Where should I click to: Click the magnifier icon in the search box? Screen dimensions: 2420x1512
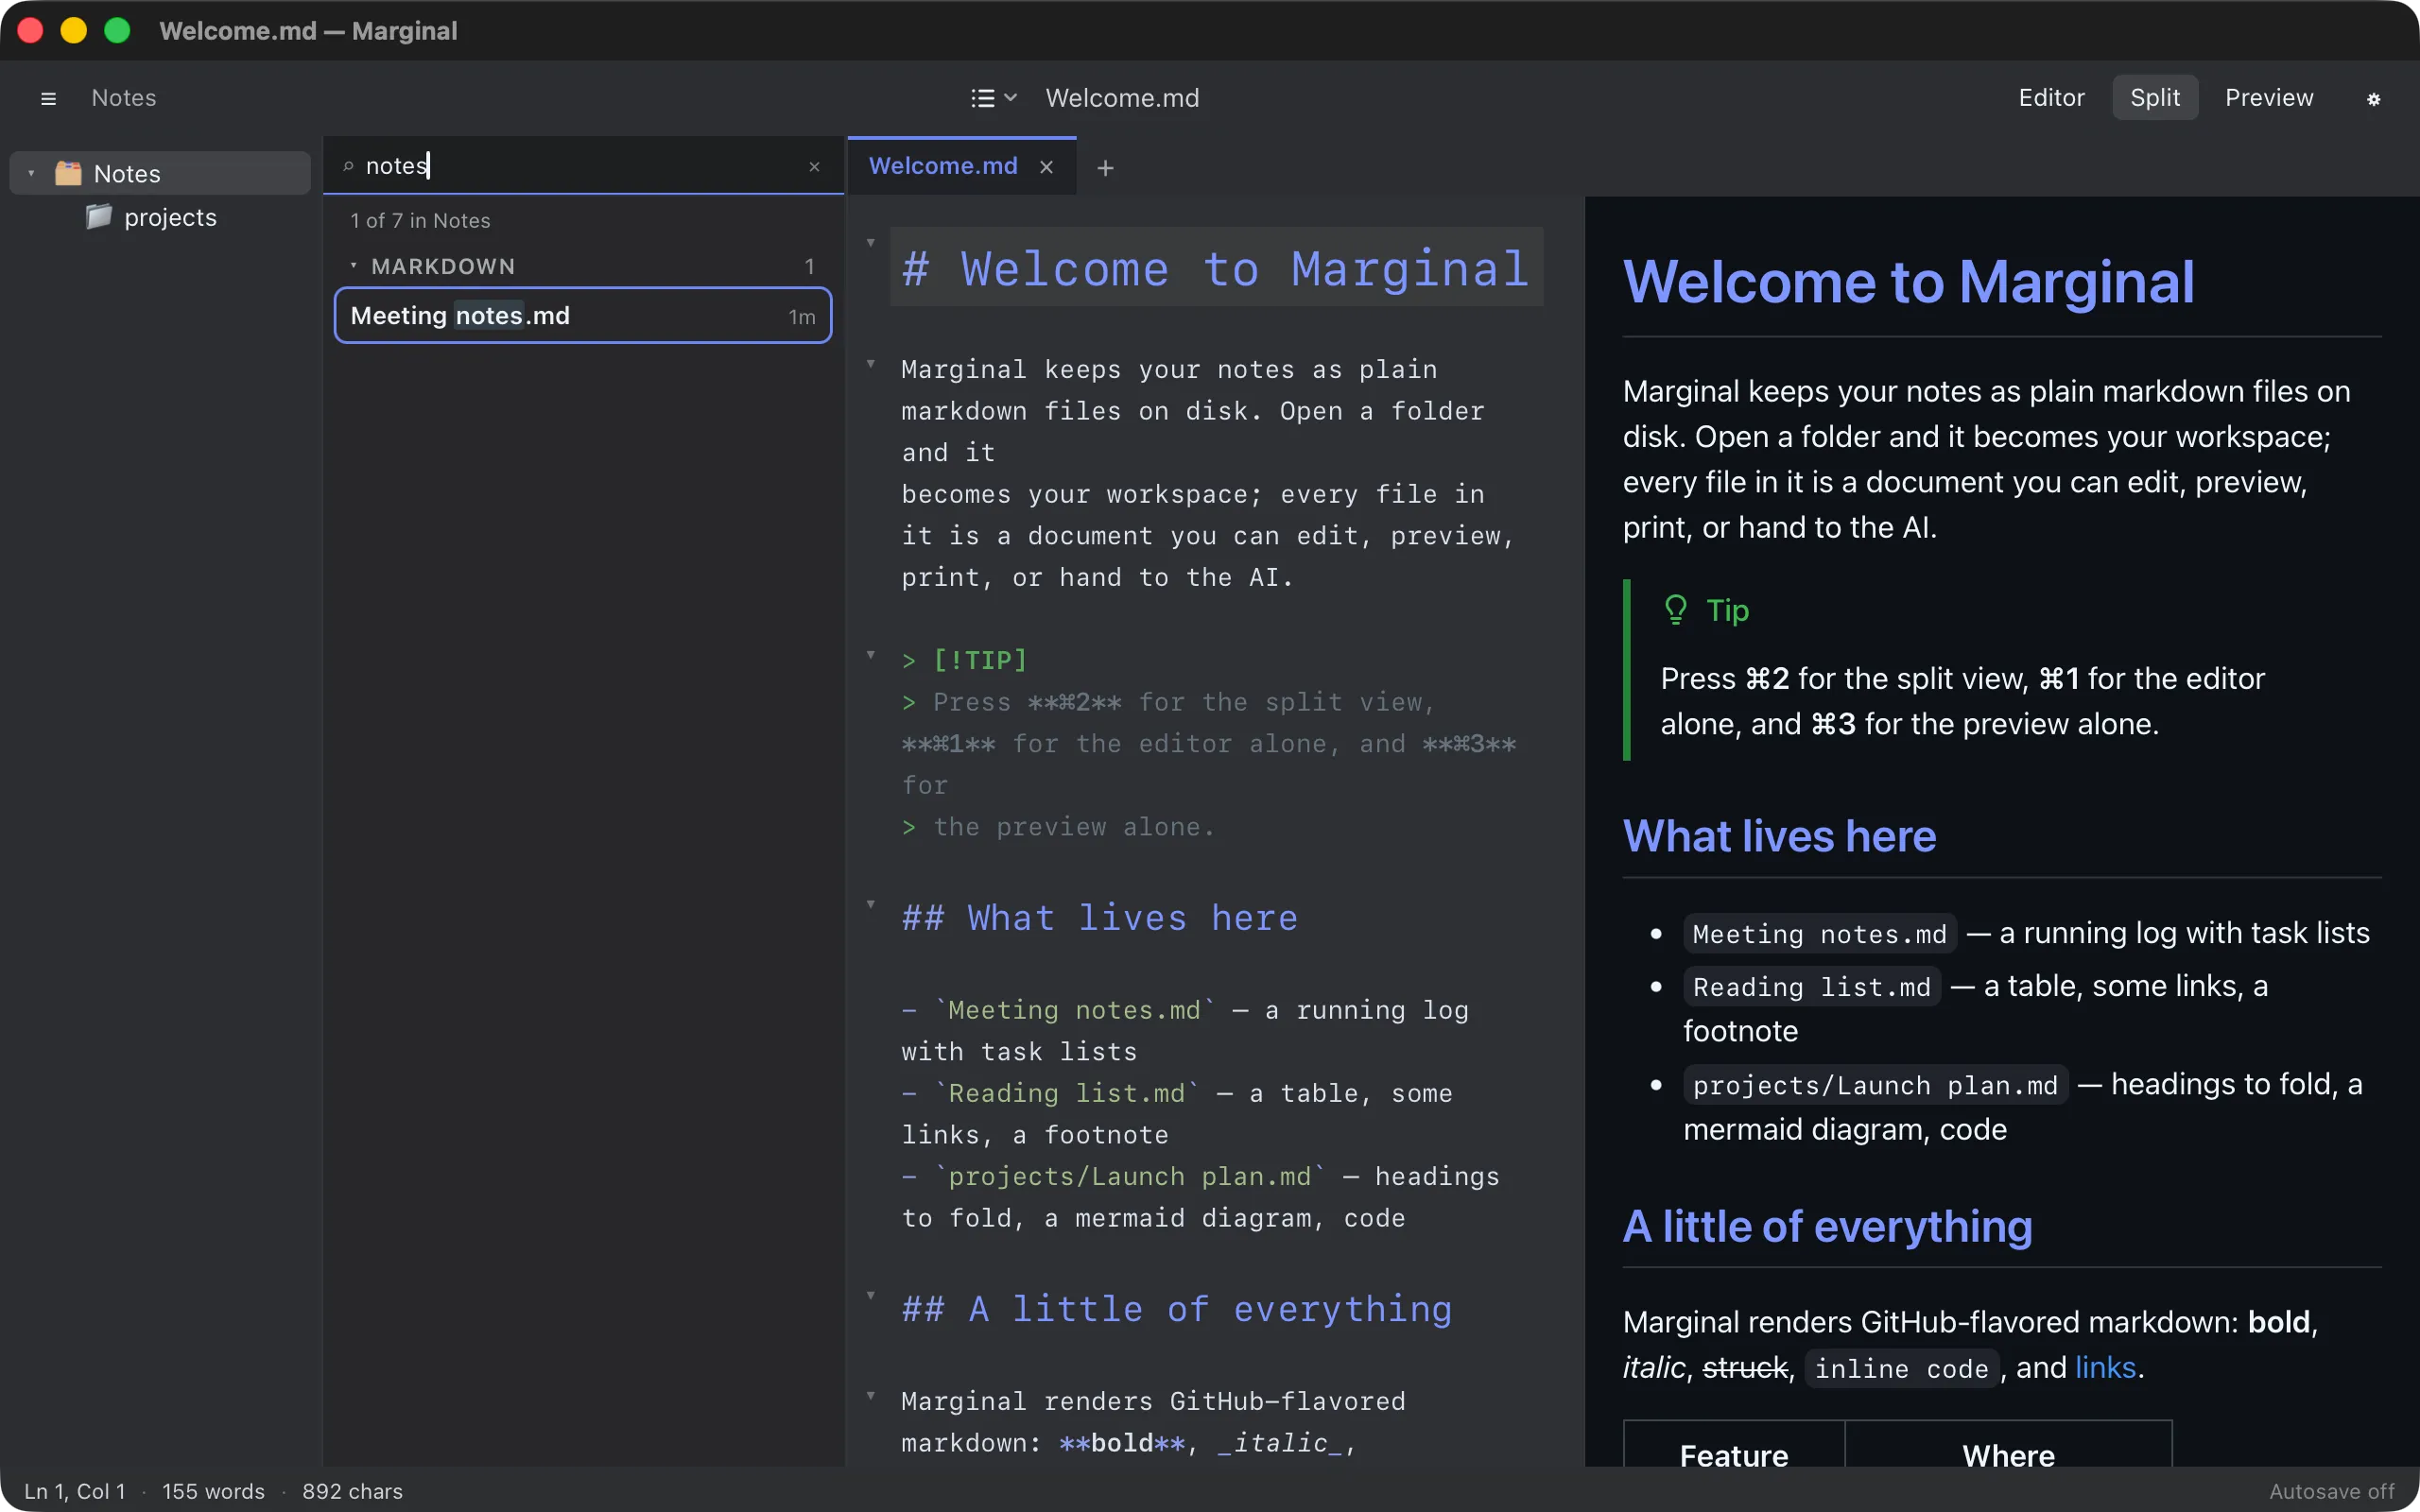[348, 166]
